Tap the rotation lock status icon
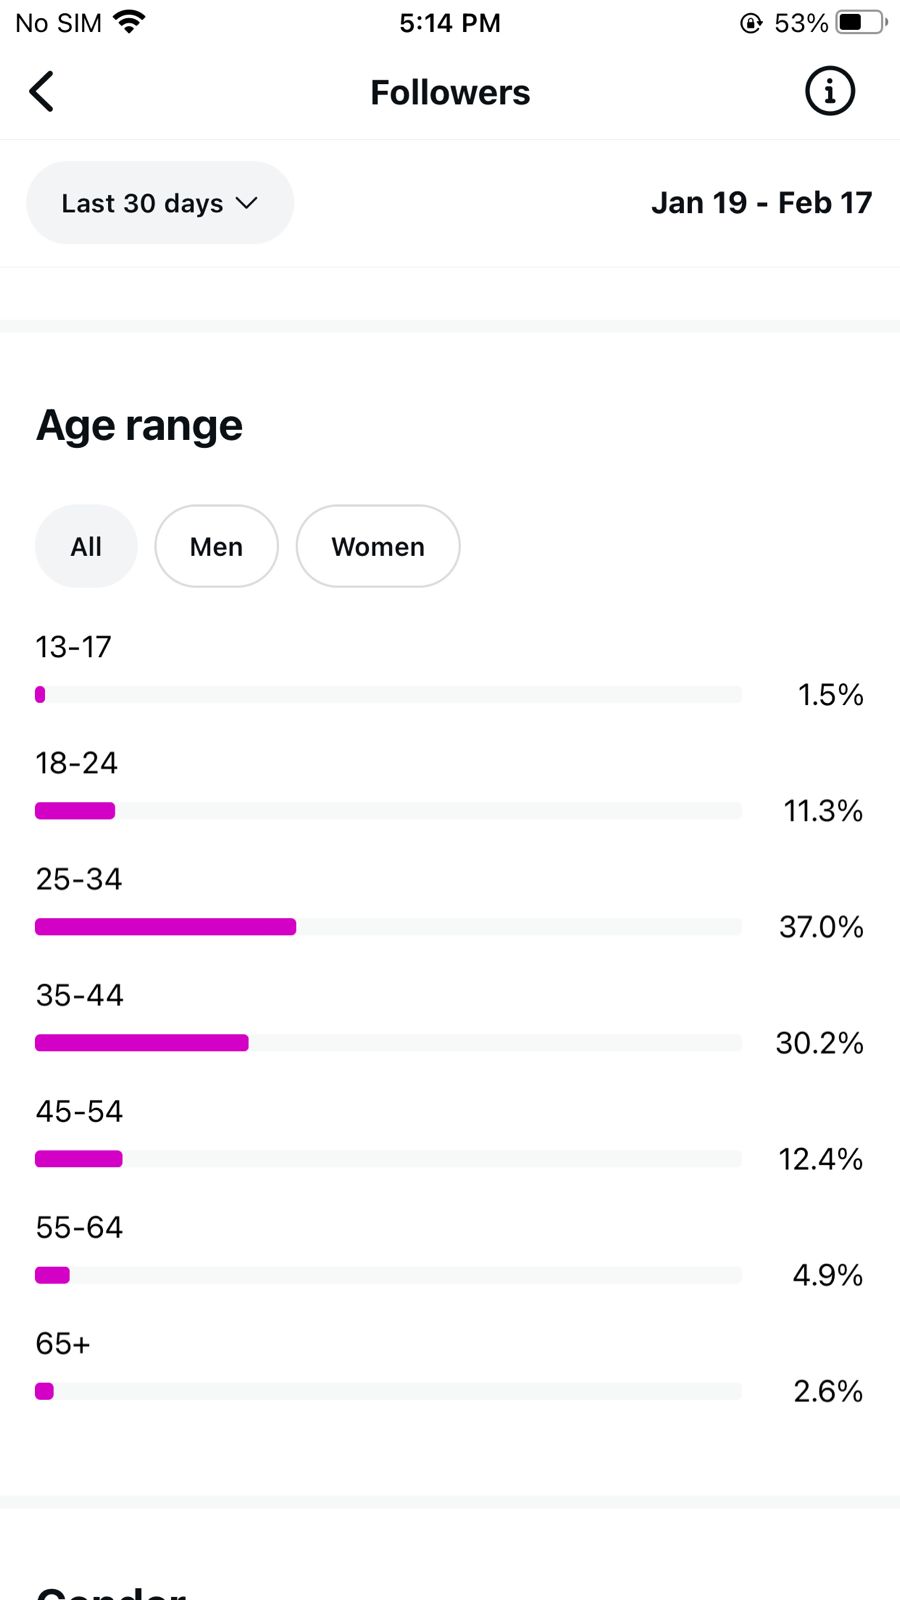This screenshot has height=1600, width=900. pos(750,23)
